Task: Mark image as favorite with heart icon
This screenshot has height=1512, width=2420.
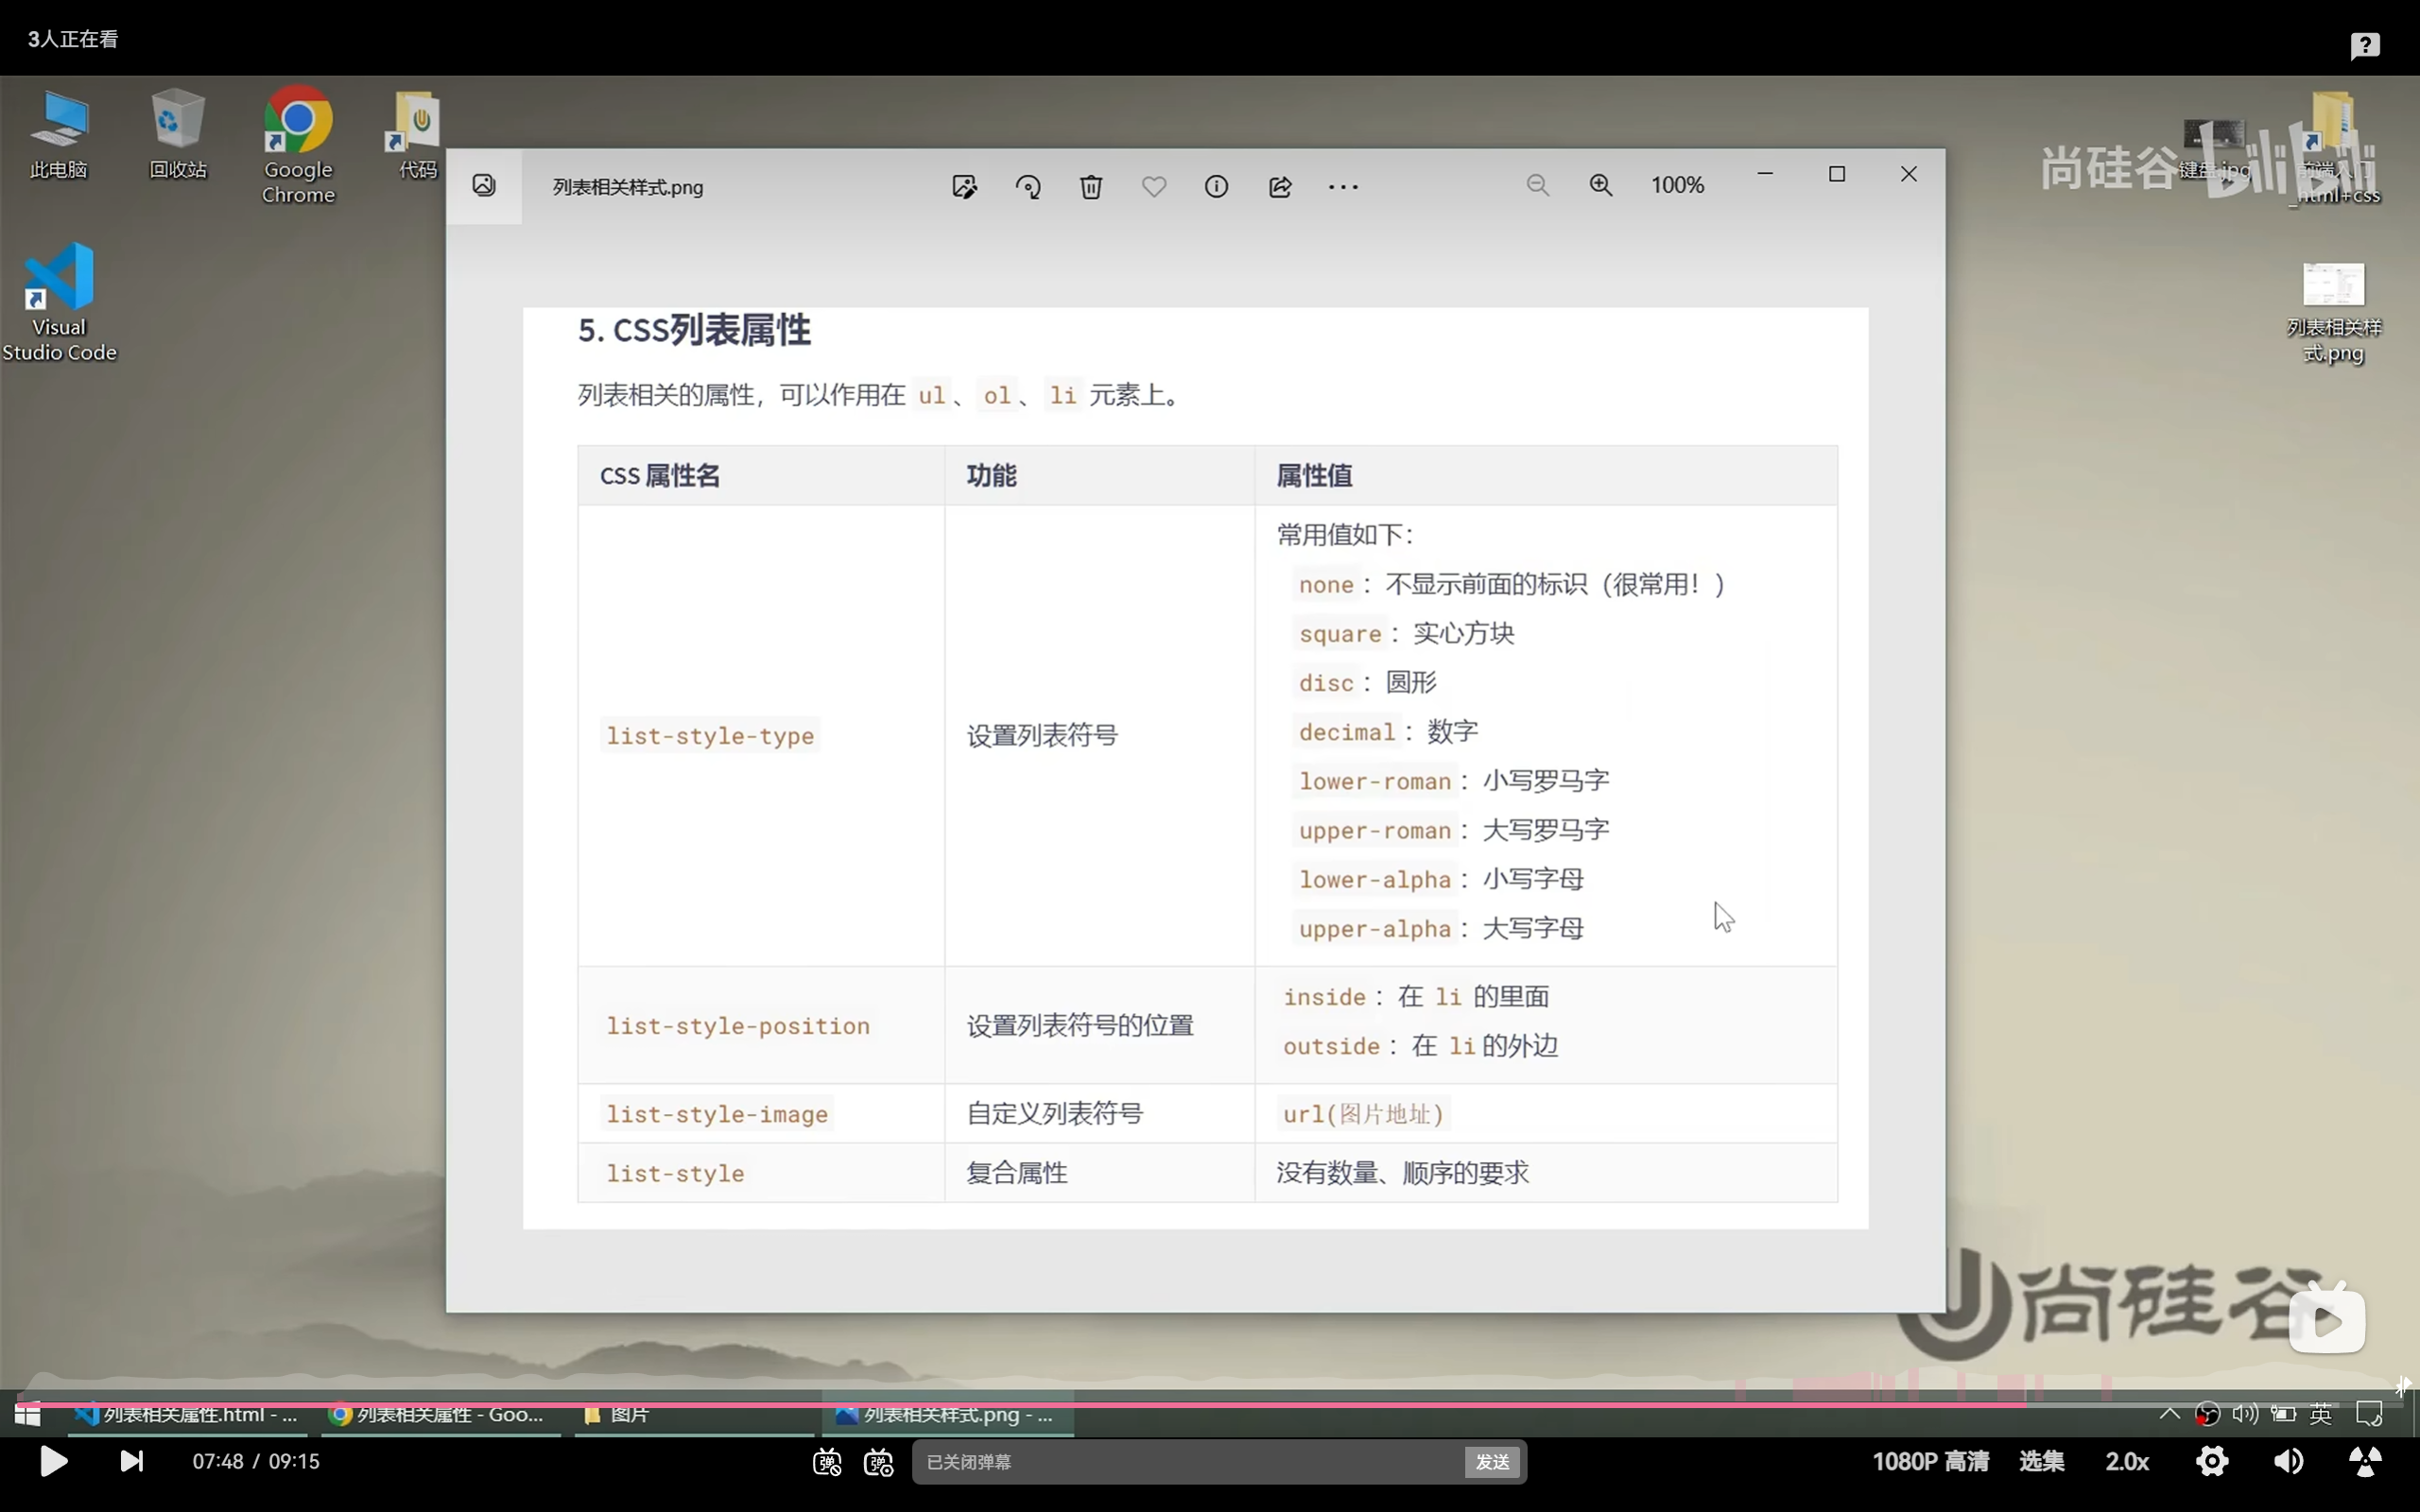Action: 1154,187
